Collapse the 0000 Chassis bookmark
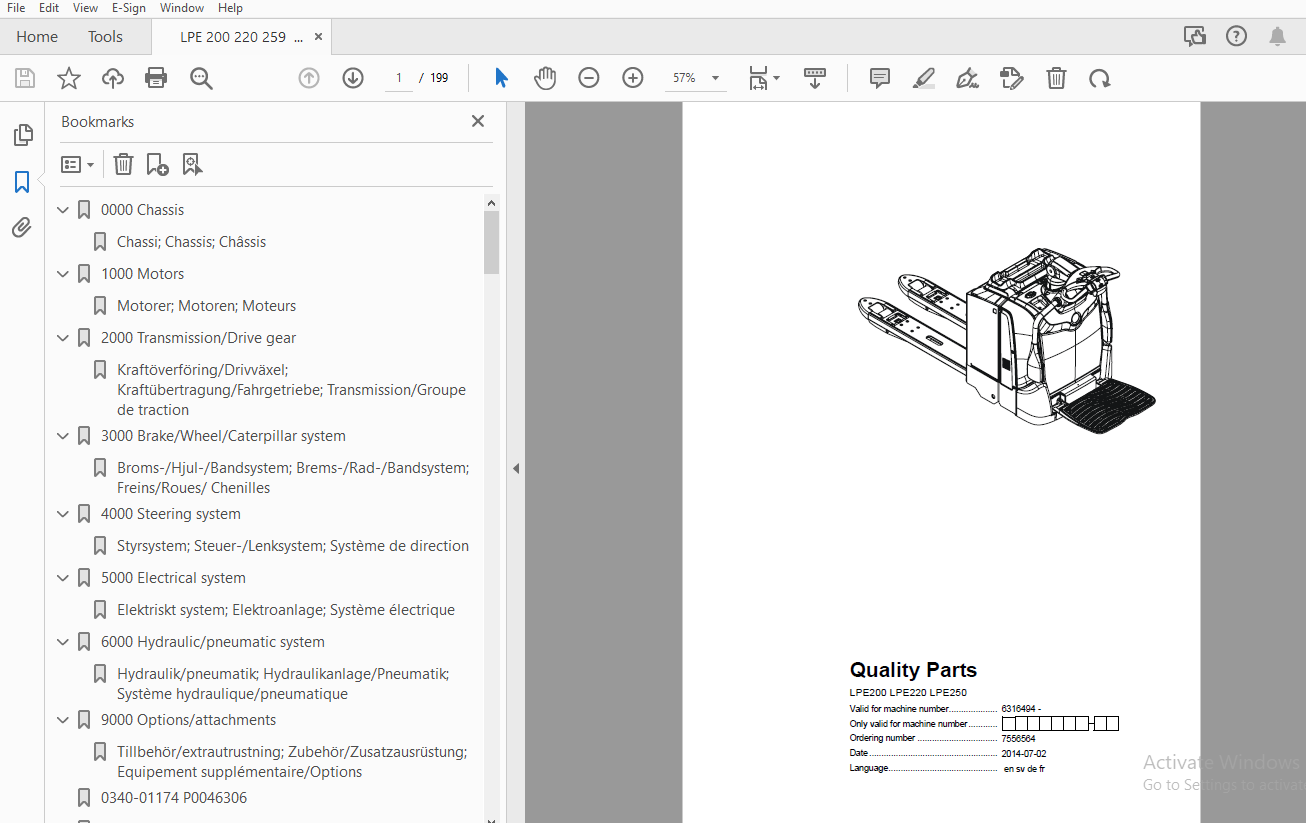 tap(63, 210)
